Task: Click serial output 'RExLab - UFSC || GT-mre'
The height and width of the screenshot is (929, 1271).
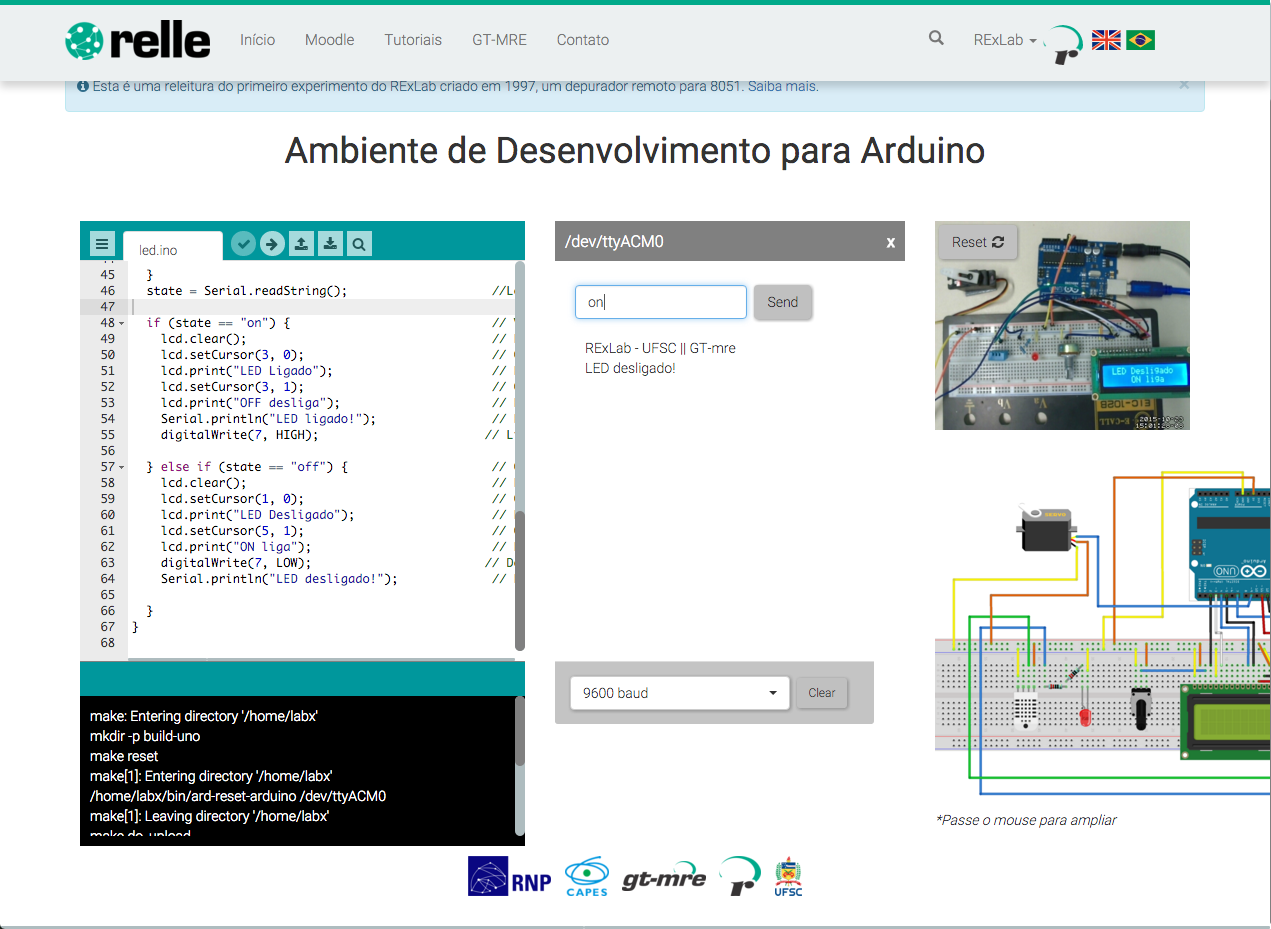Action: point(660,348)
